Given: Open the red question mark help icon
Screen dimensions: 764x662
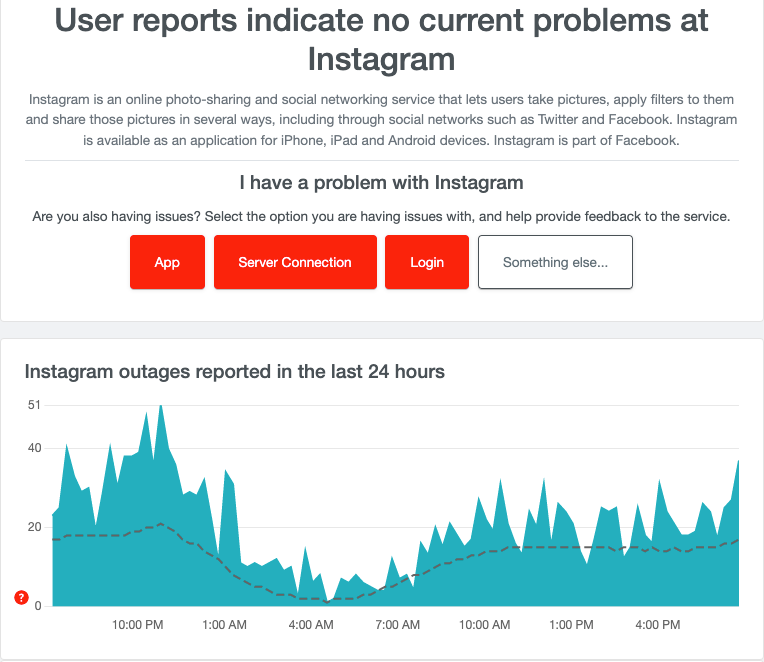Looking at the screenshot, I should (21, 597).
